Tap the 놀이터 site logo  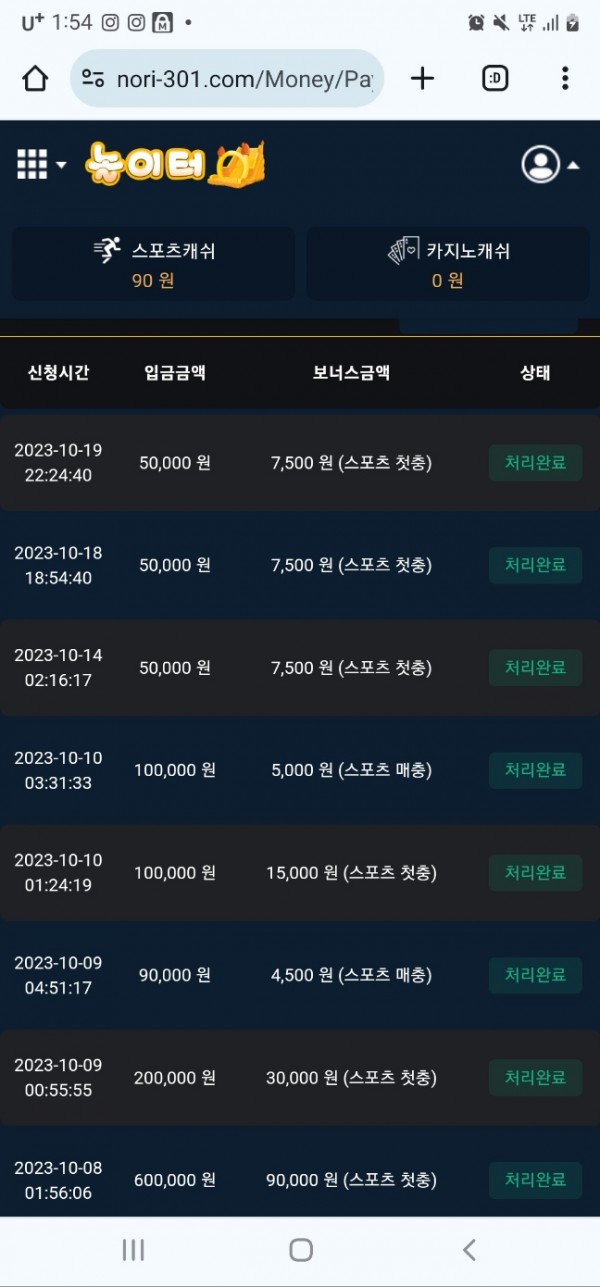click(x=175, y=164)
